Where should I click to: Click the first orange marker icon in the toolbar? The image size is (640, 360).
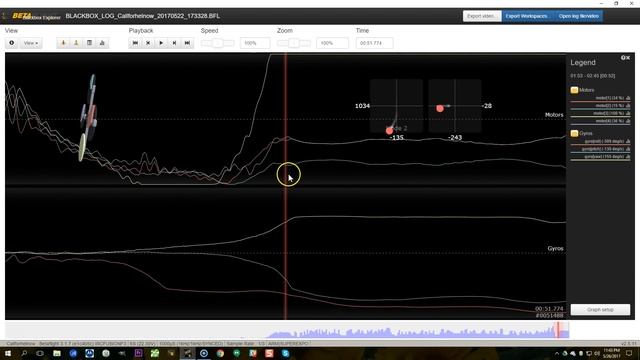click(x=63, y=43)
